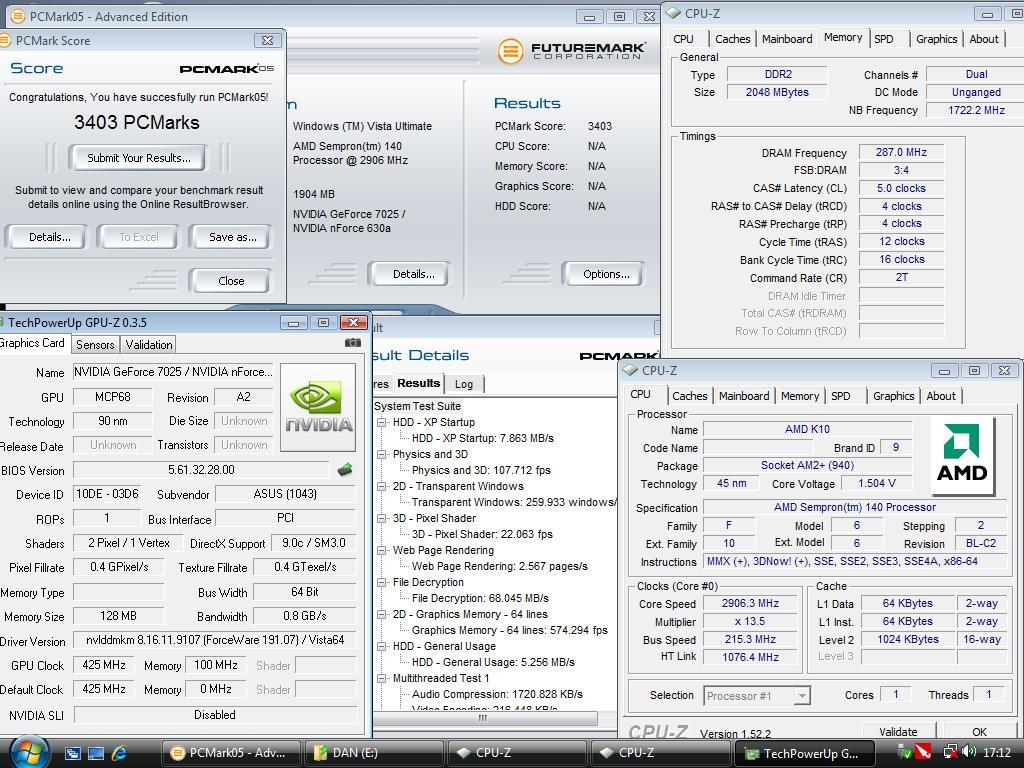
Task: Click the GPU-Z BIOS Version field
Action: (x=201, y=470)
